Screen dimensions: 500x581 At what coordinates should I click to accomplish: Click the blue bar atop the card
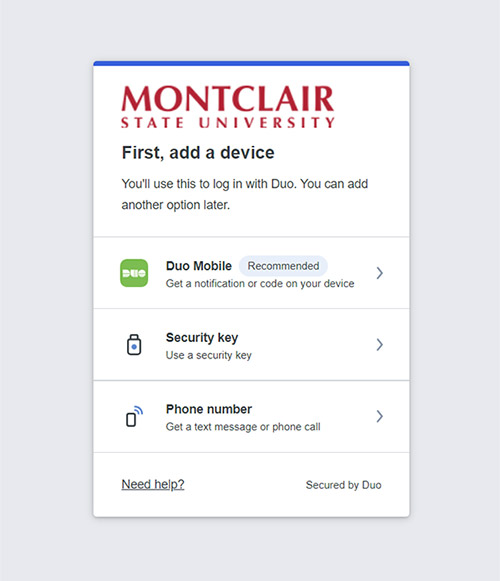pos(251,63)
